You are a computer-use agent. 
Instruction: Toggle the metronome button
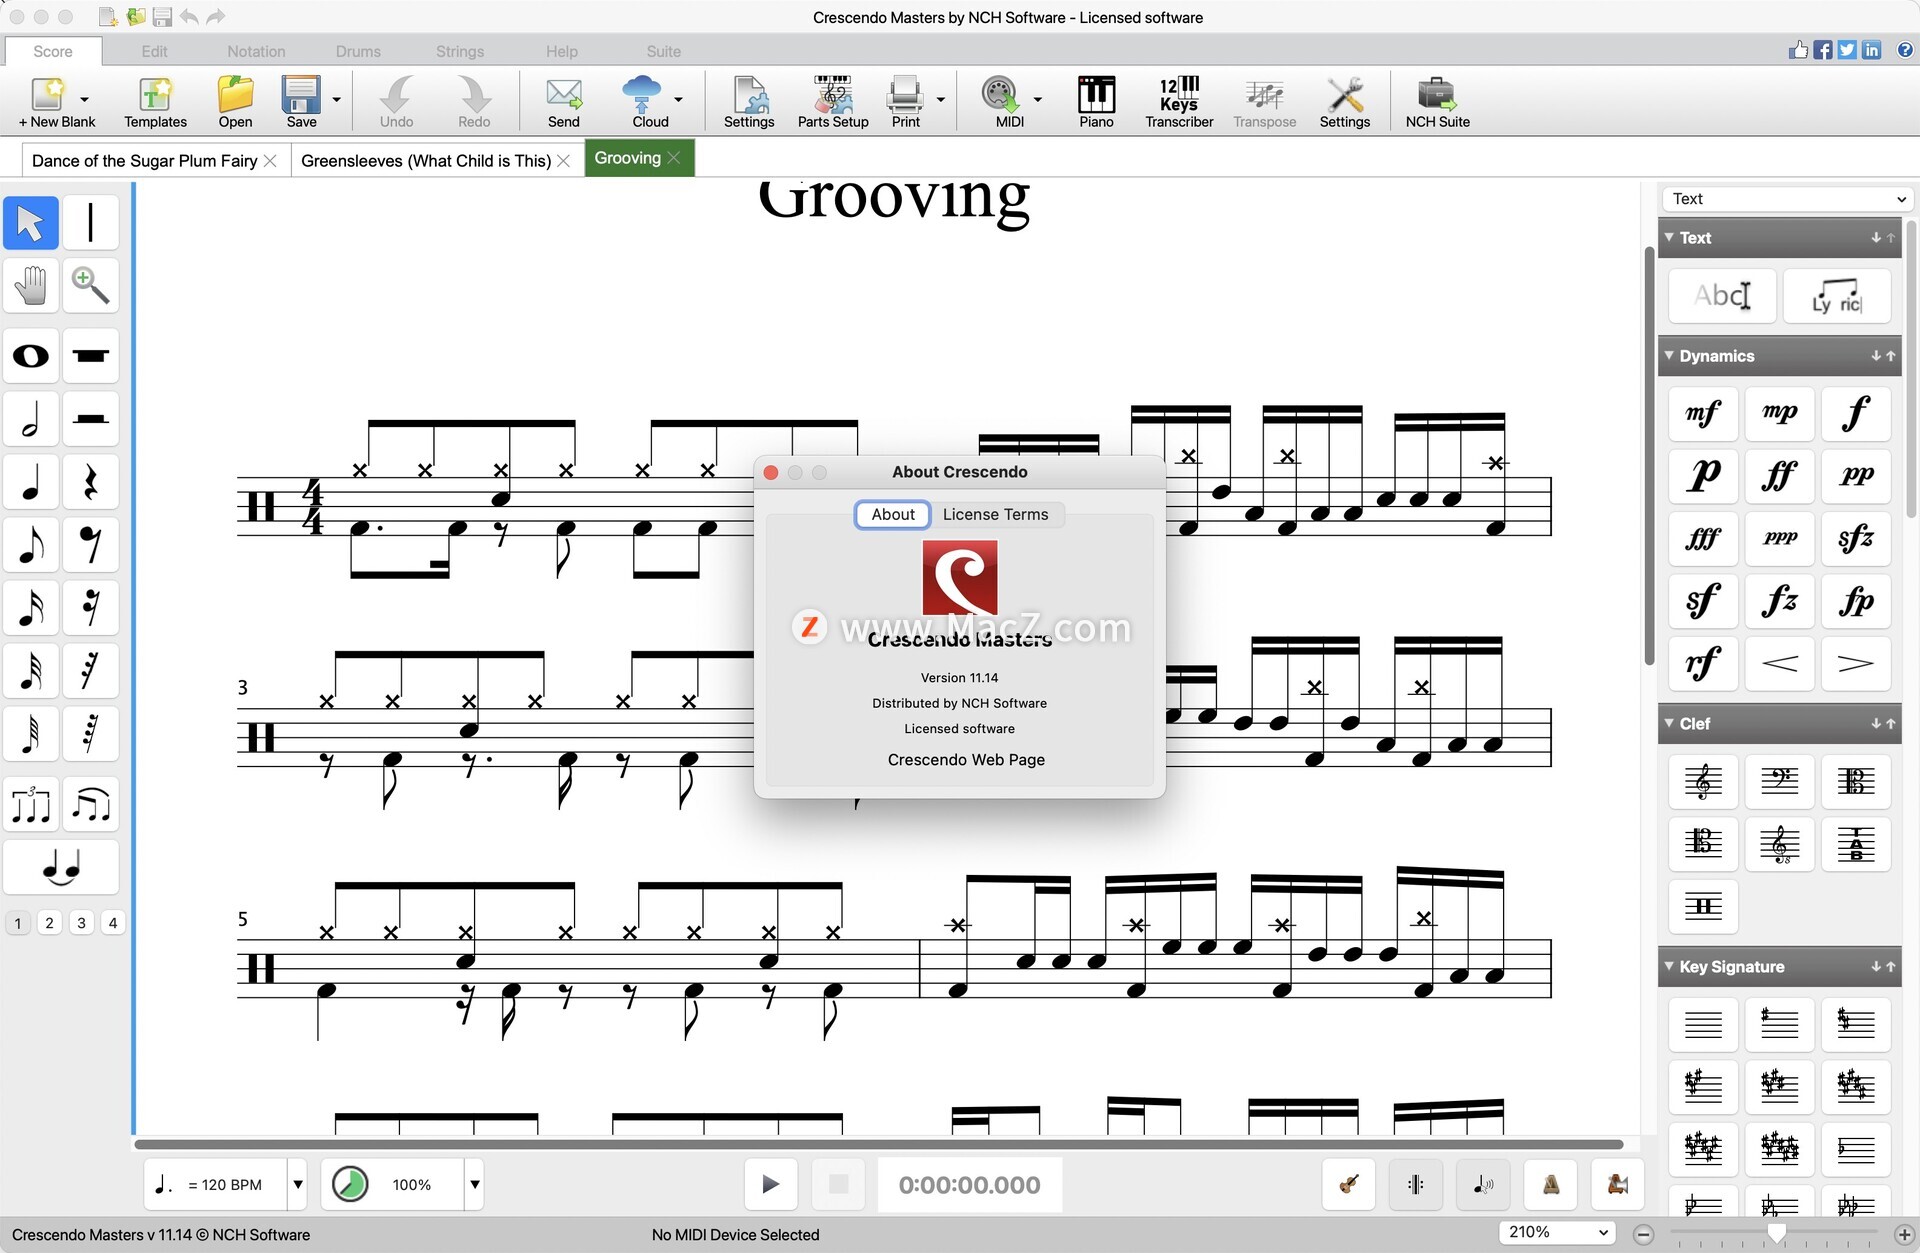(x=1551, y=1185)
